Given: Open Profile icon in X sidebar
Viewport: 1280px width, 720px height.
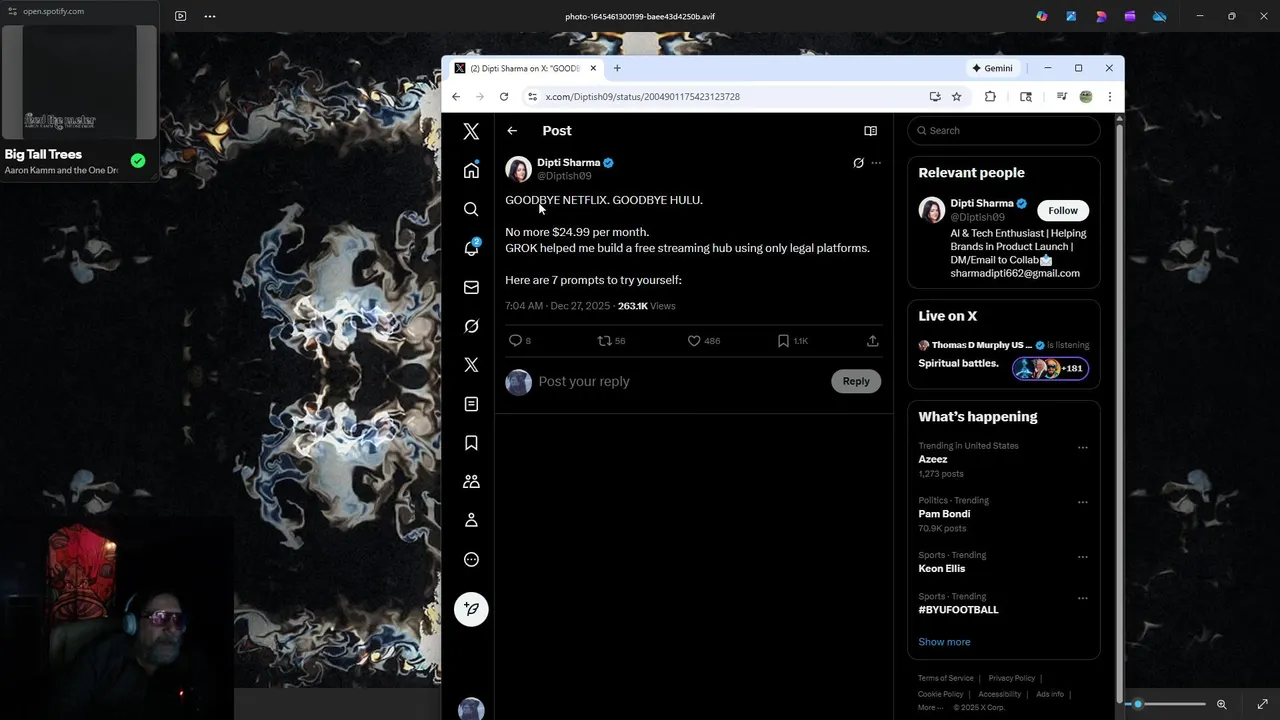Looking at the screenshot, I should [x=471, y=520].
